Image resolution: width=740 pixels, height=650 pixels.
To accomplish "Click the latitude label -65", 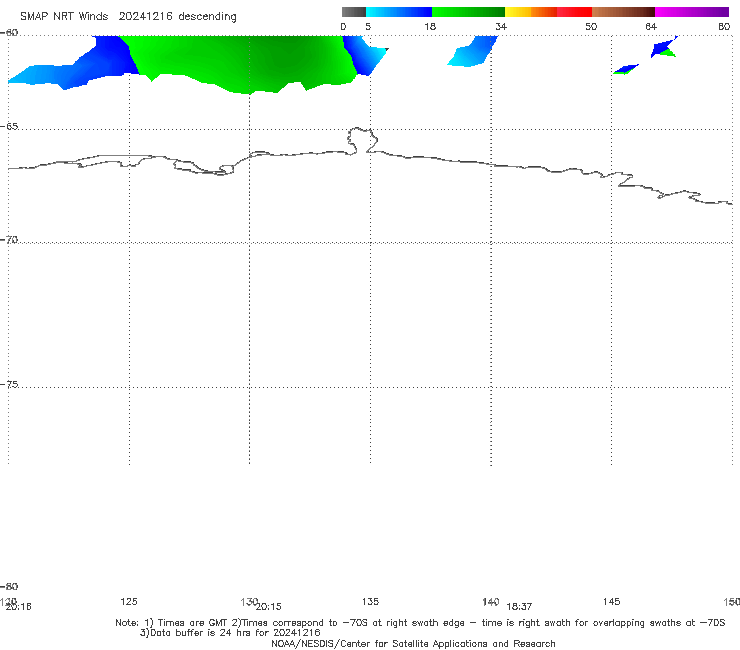I will pyautogui.click(x=10, y=127).
